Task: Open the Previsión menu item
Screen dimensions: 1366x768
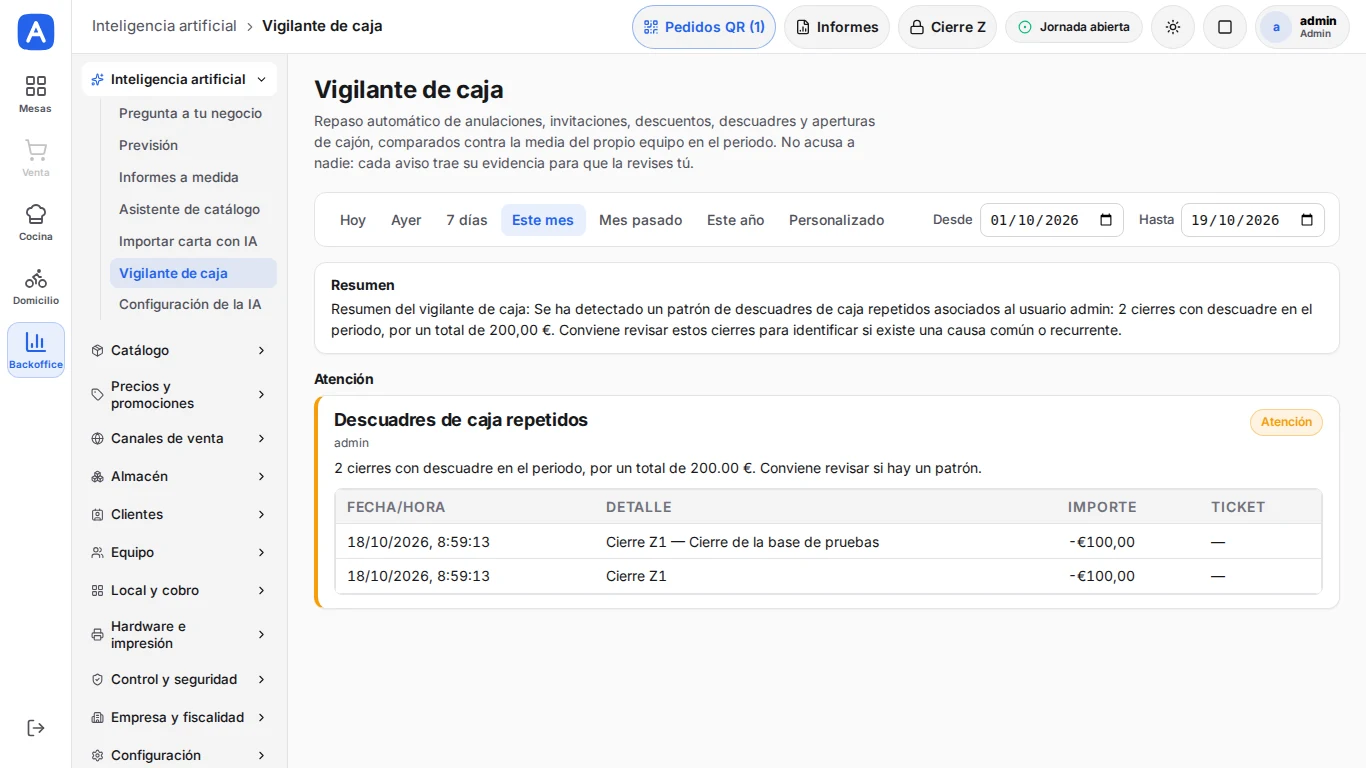Action: click(x=193, y=145)
